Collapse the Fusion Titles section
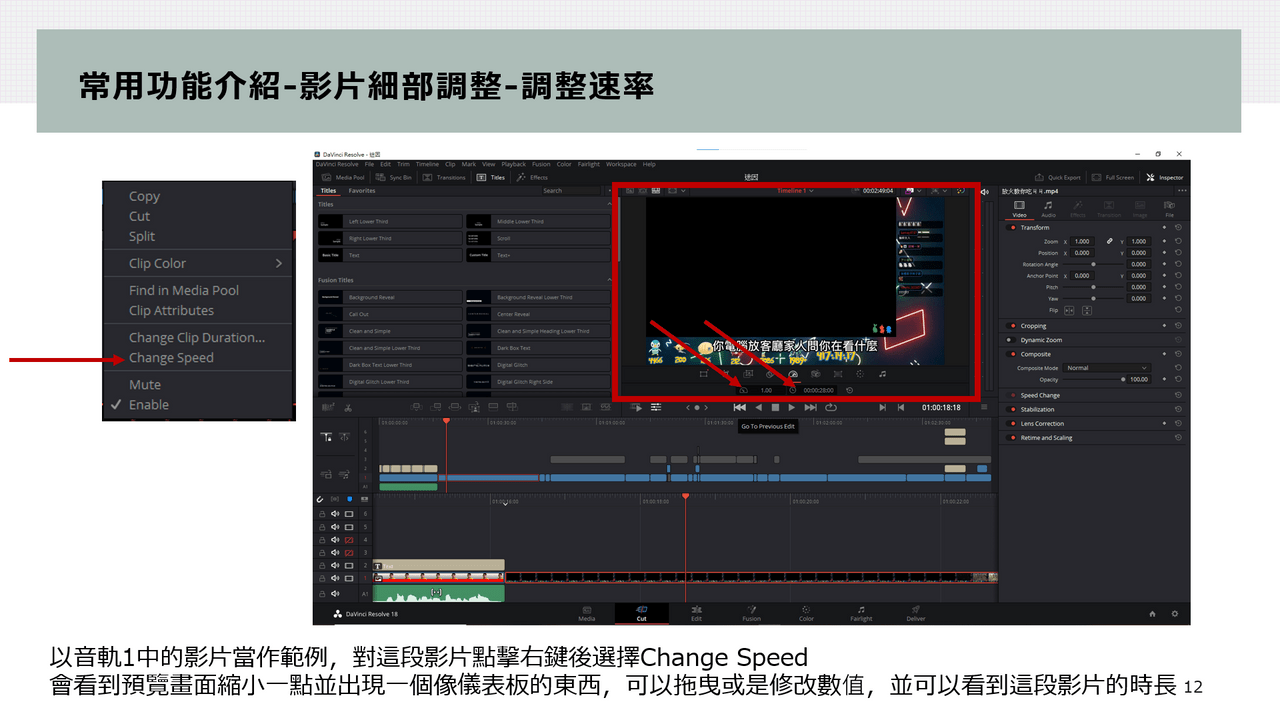1280x720 pixels. click(609, 280)
